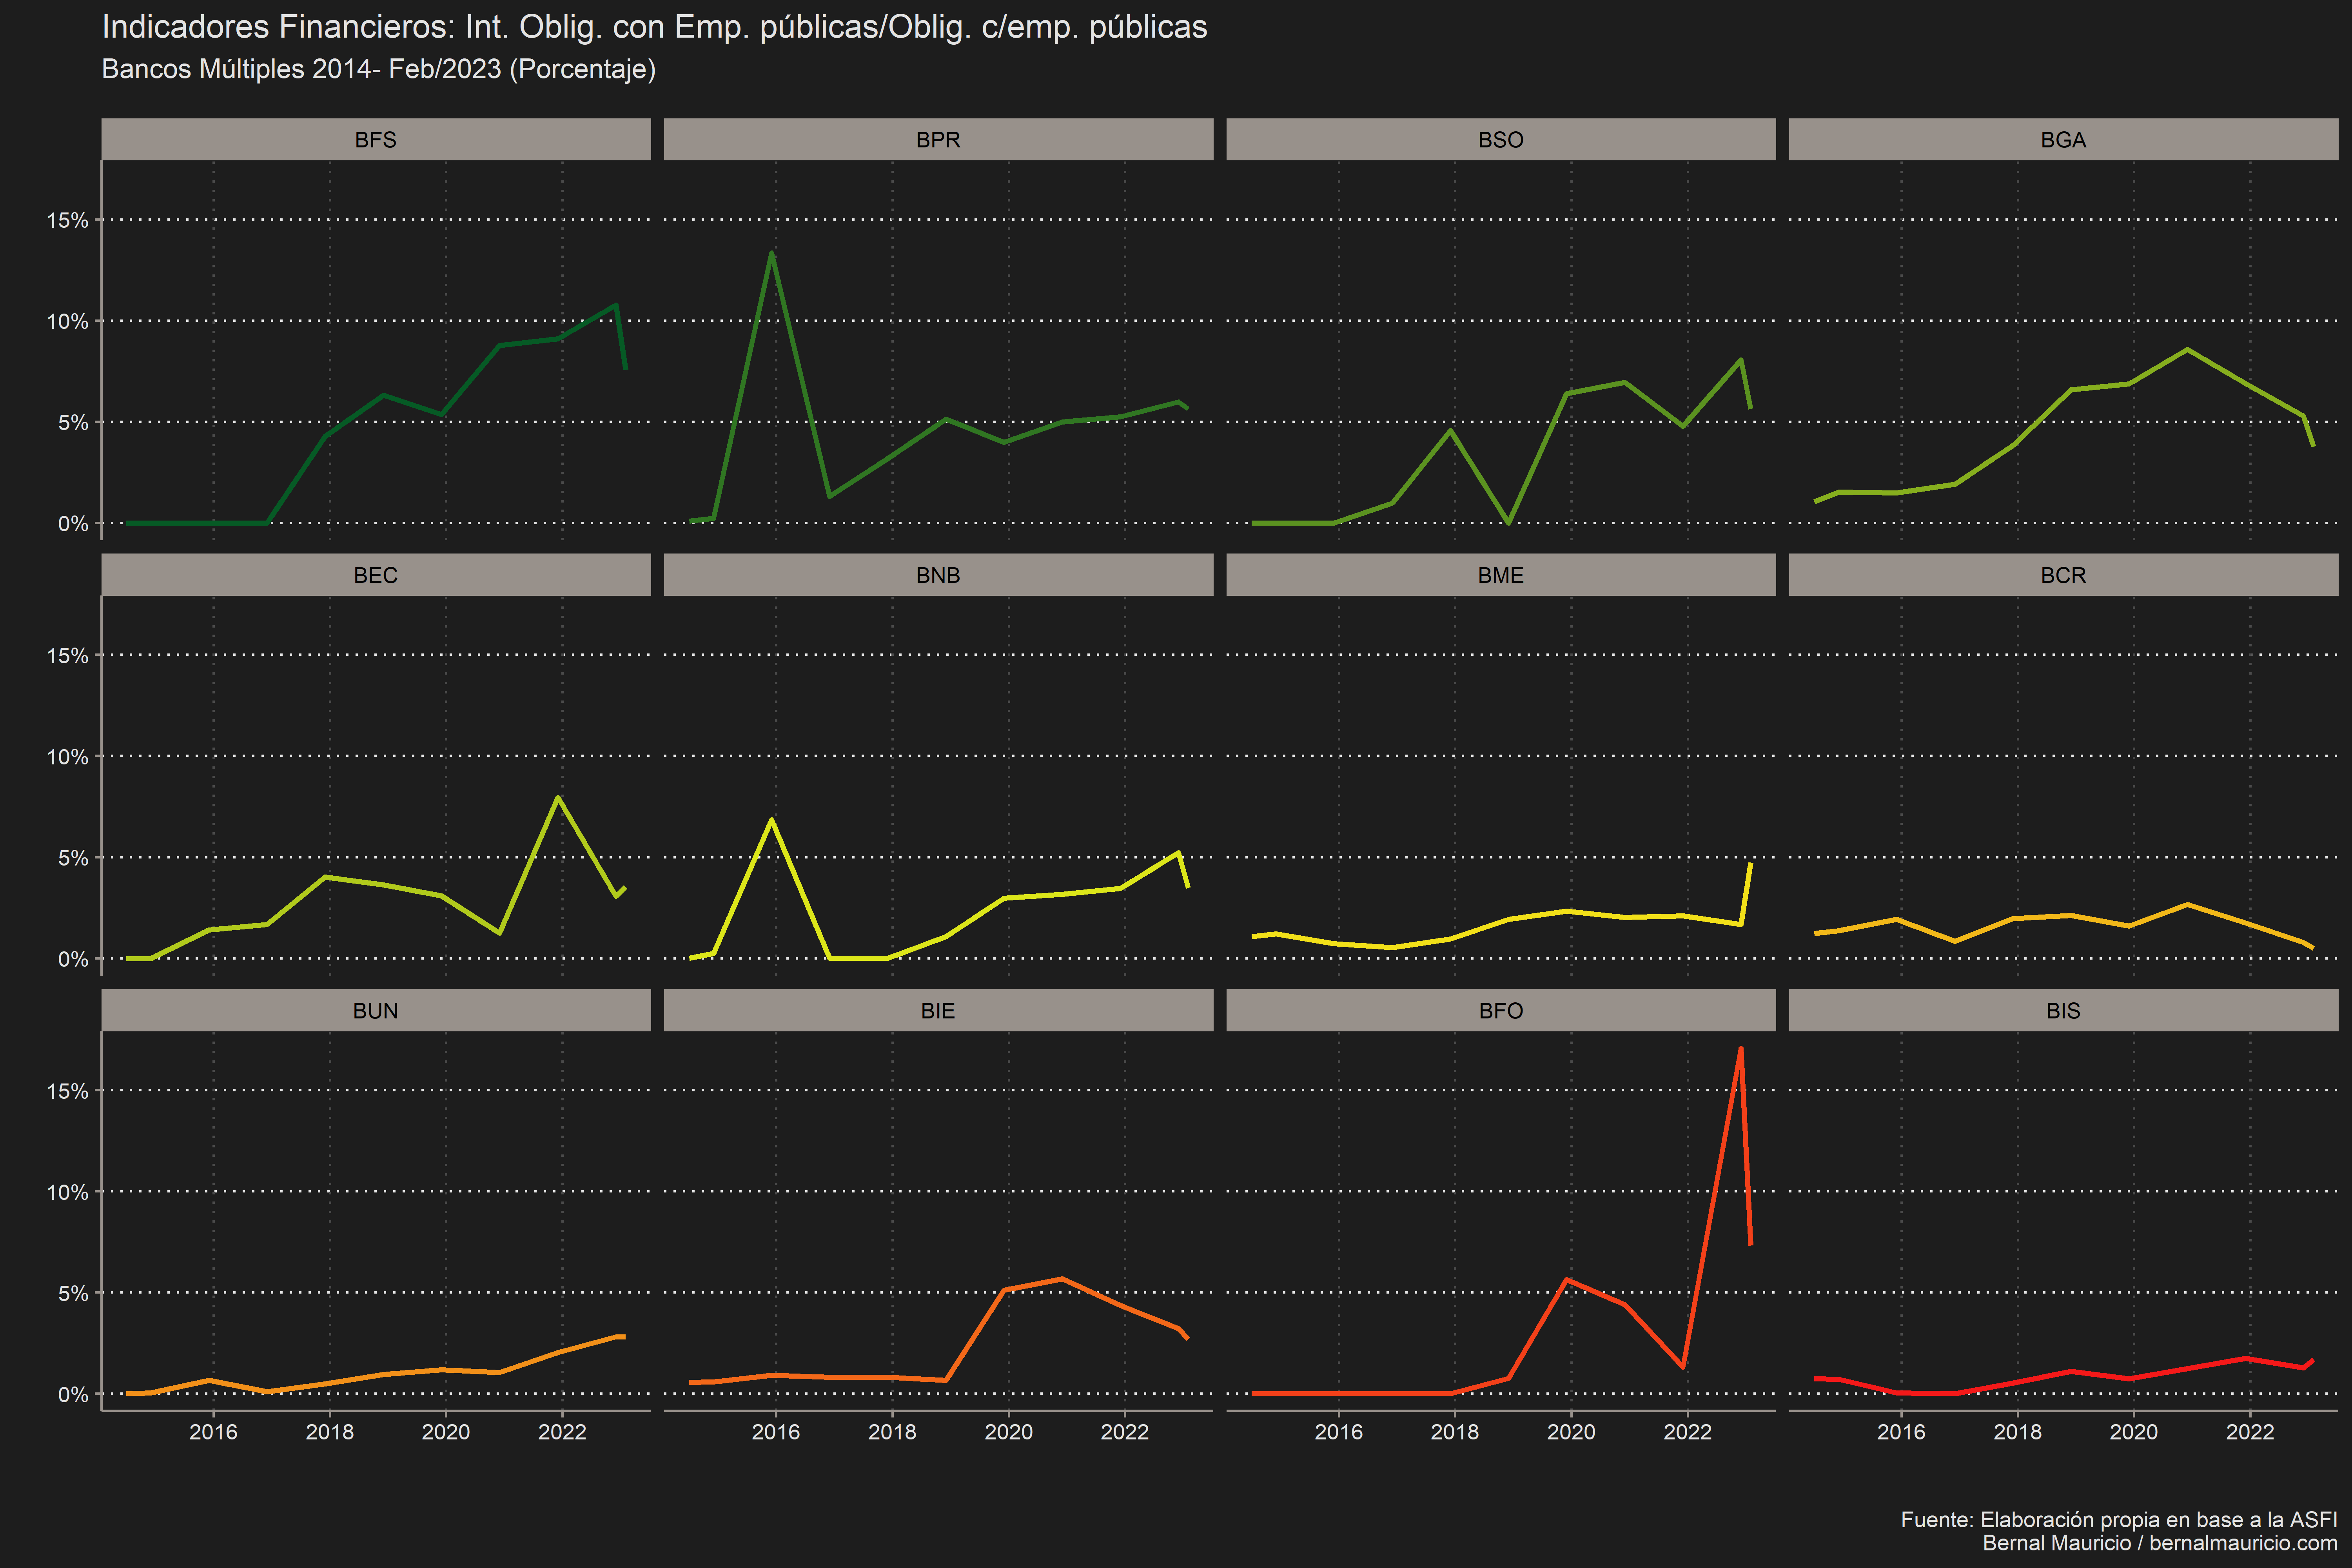Click the BSO panel header

coord(1501,139)
